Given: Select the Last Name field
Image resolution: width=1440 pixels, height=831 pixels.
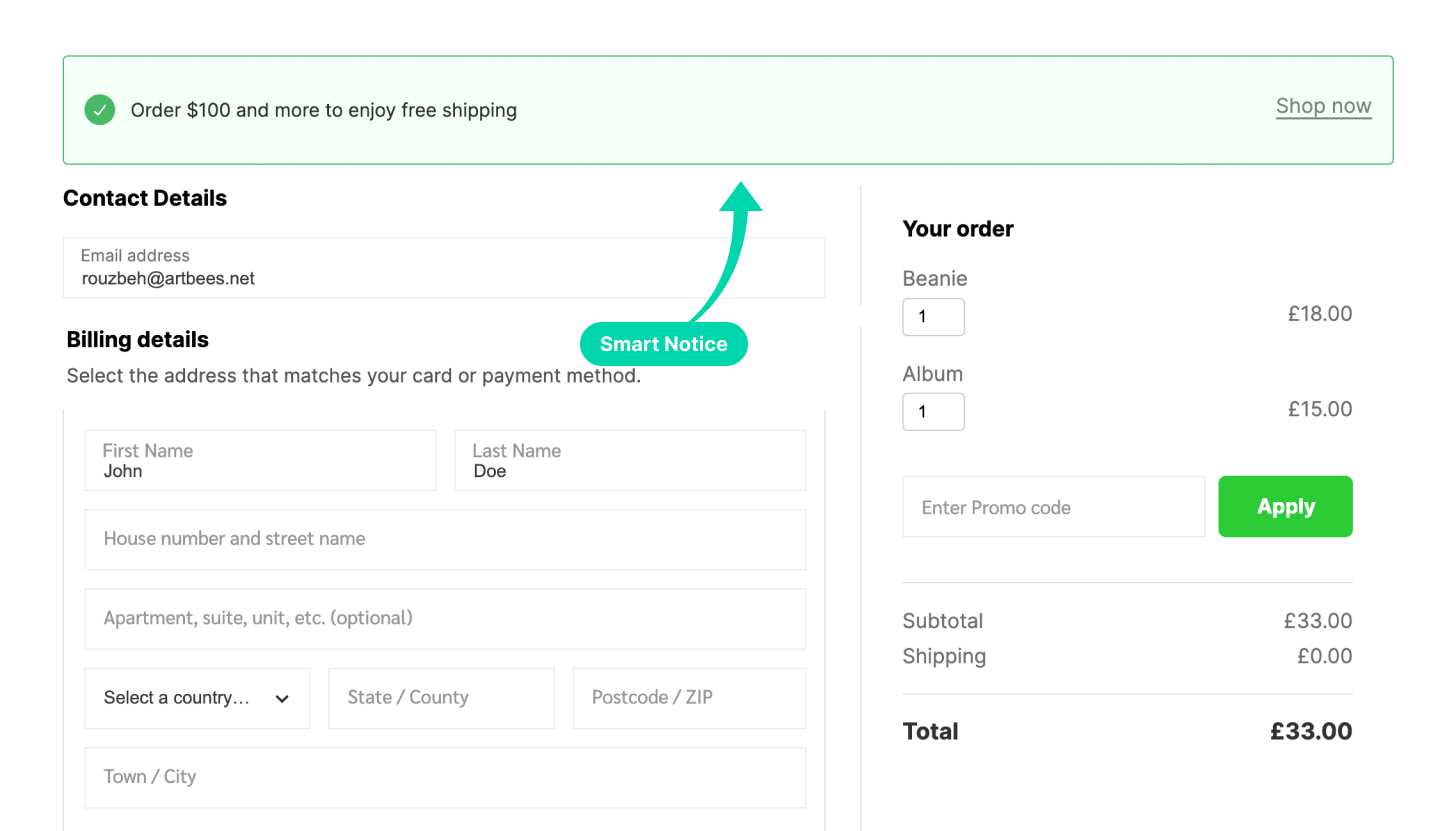Looking at the screenshot, I should click(630, 461).
